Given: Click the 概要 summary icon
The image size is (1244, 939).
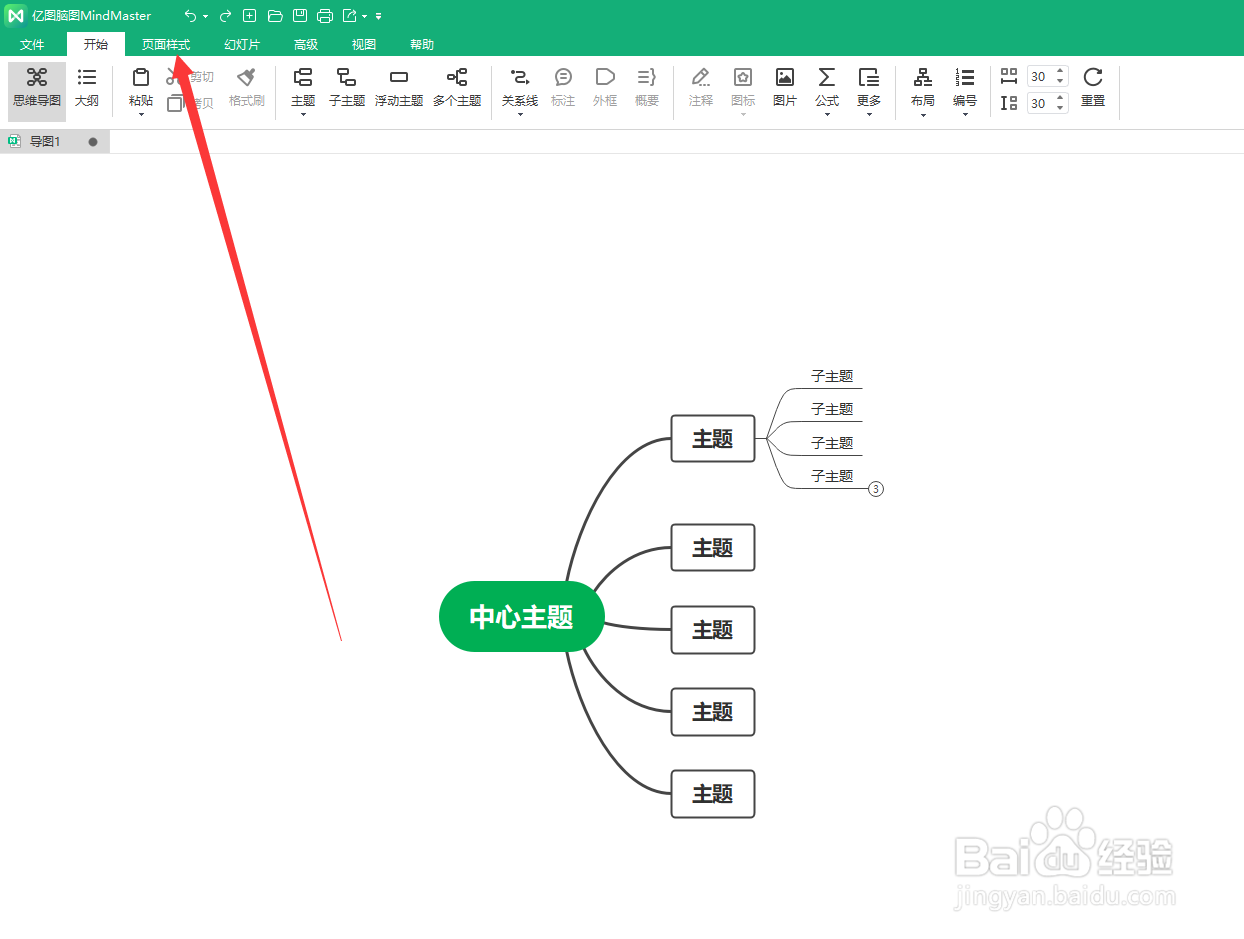Looking at the screenshot, I should pyautogui.click(x=647, y=78).
